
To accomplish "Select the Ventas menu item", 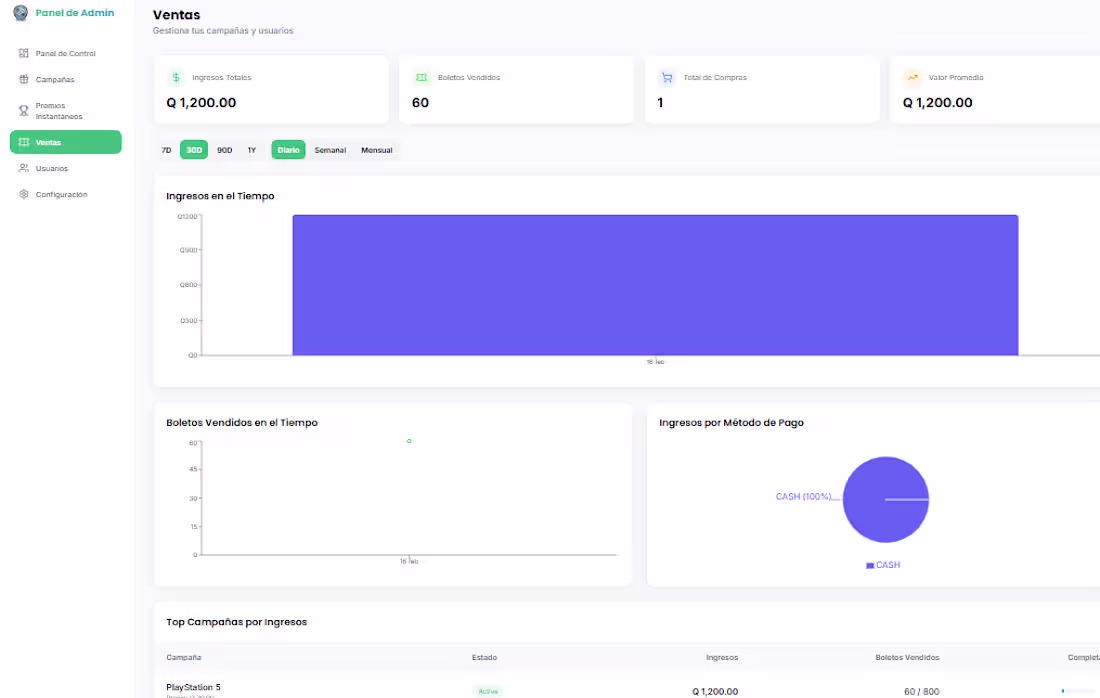I will [x=65, y=142].
